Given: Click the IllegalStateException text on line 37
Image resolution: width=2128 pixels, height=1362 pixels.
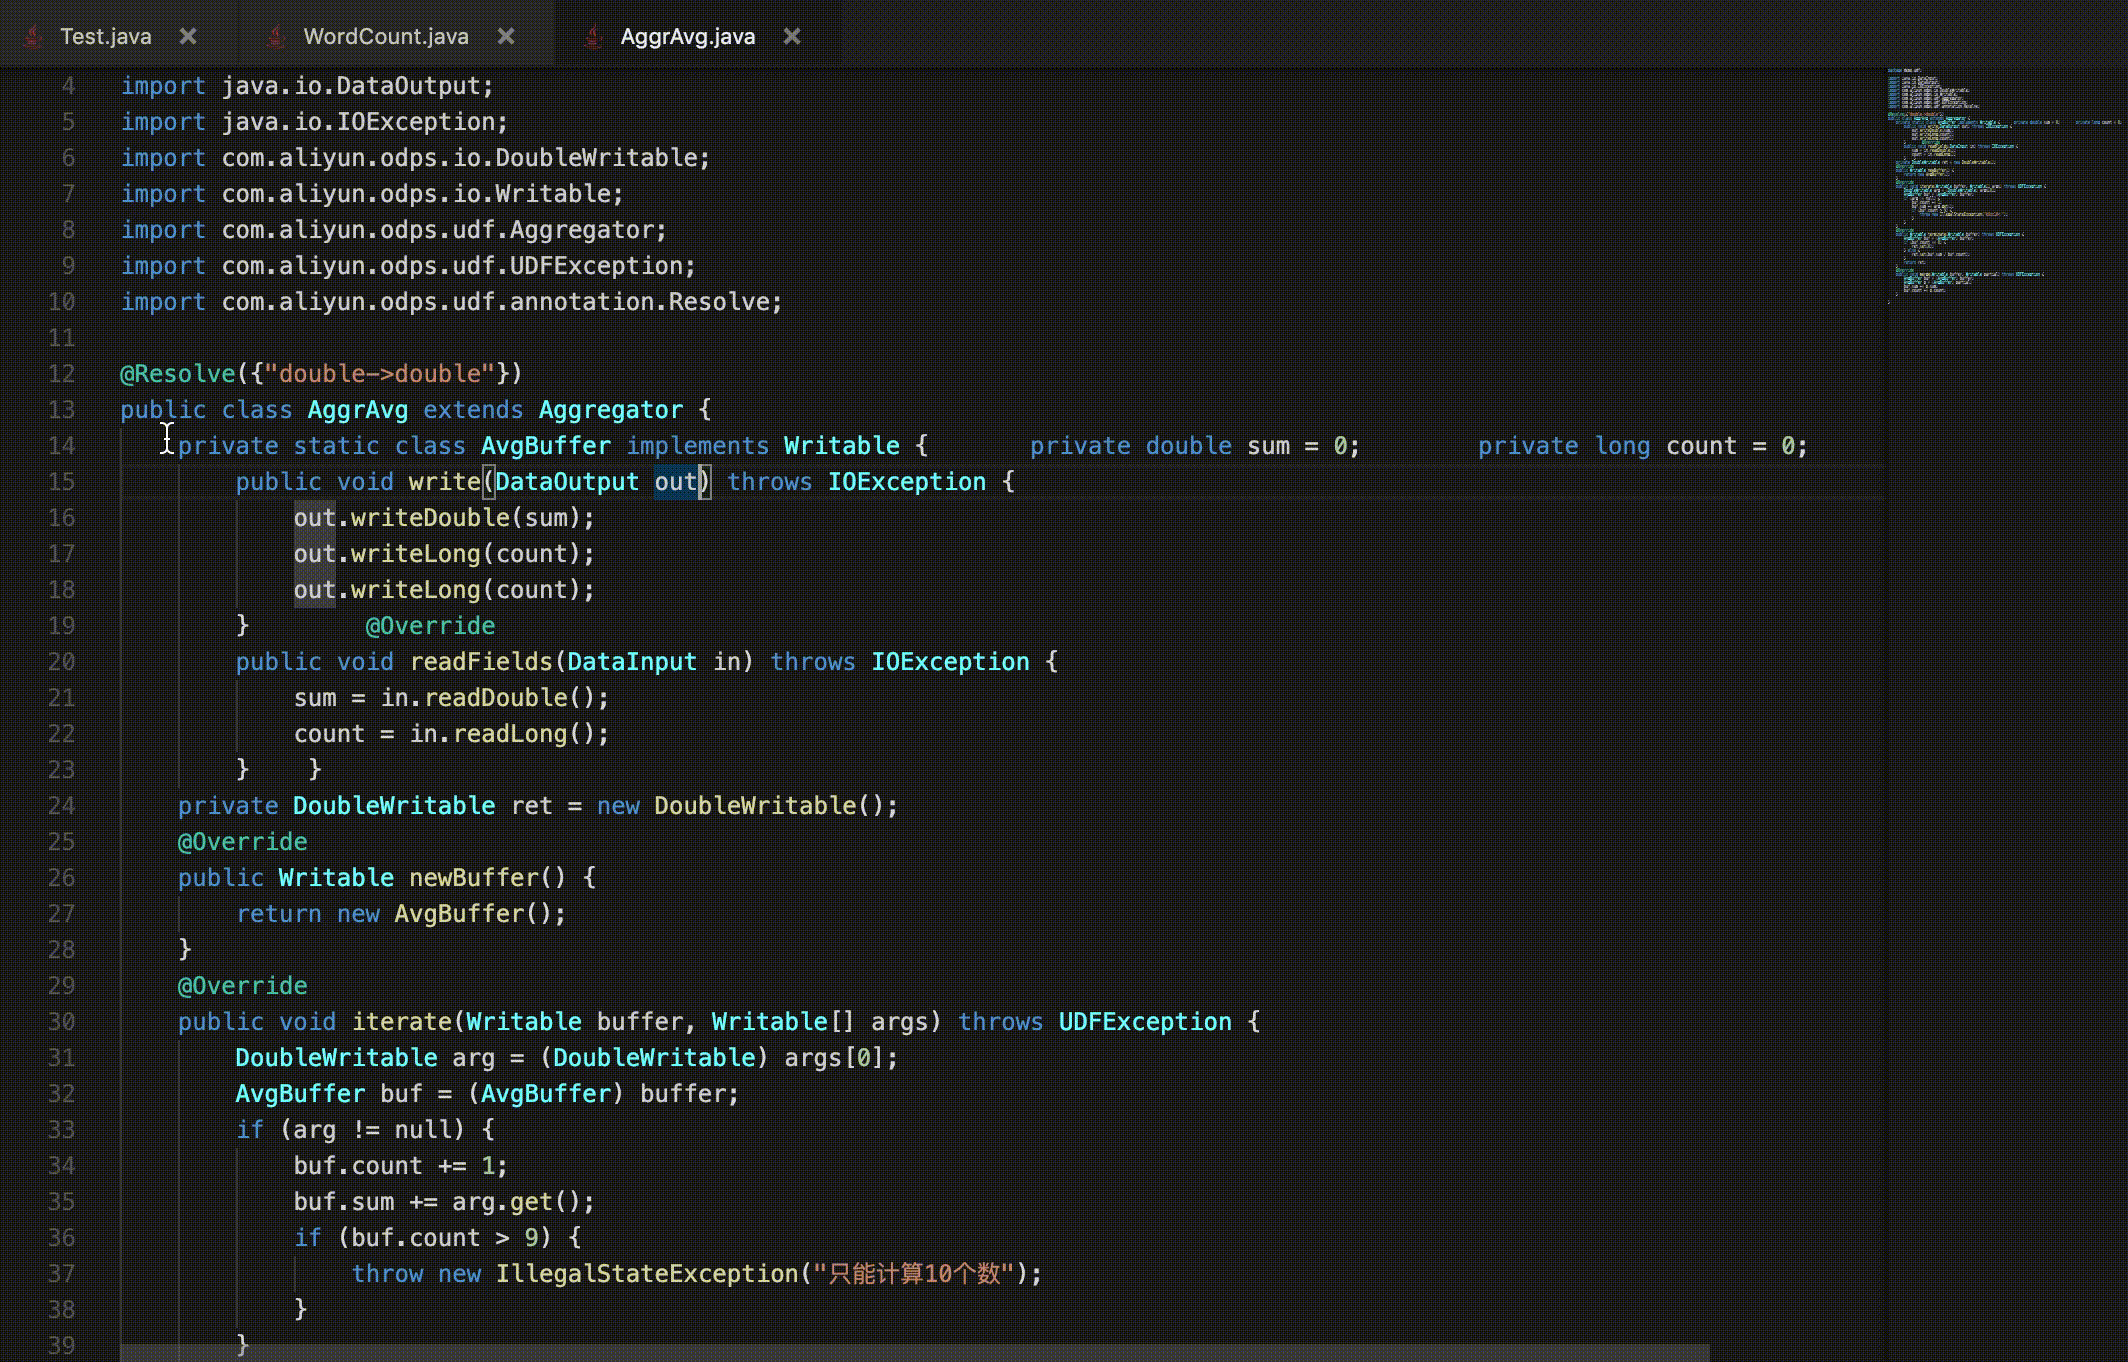Looking at the screenshot, I should click(x=646, y=1274).
